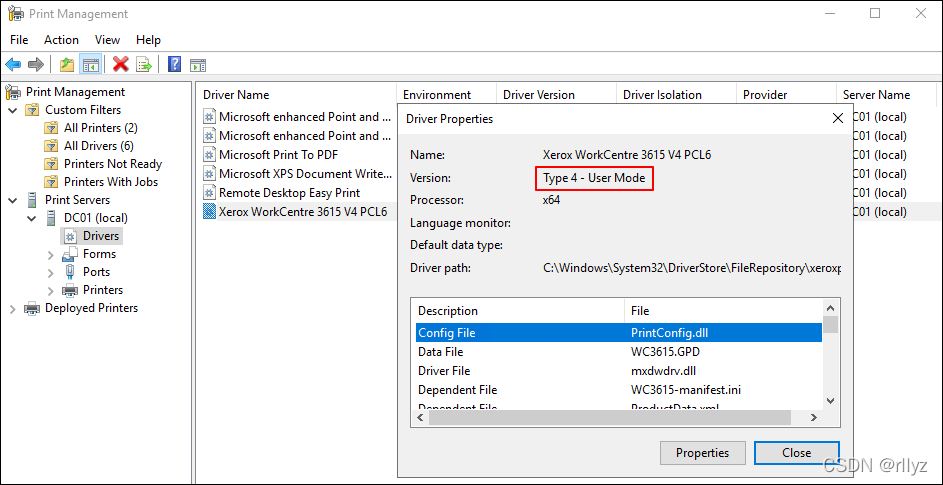Click the DC01 (local) server icon
The width and height of the screenshot is (943, 485).
click(x=52, y=218)
